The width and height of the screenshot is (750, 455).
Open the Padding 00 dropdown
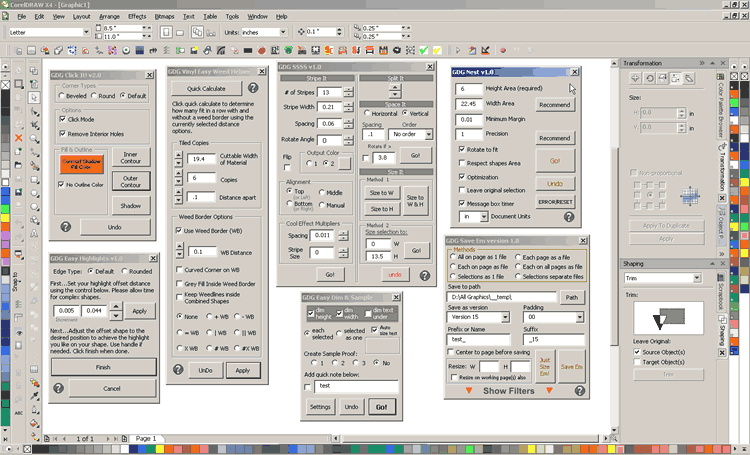[x=579, y=317]
